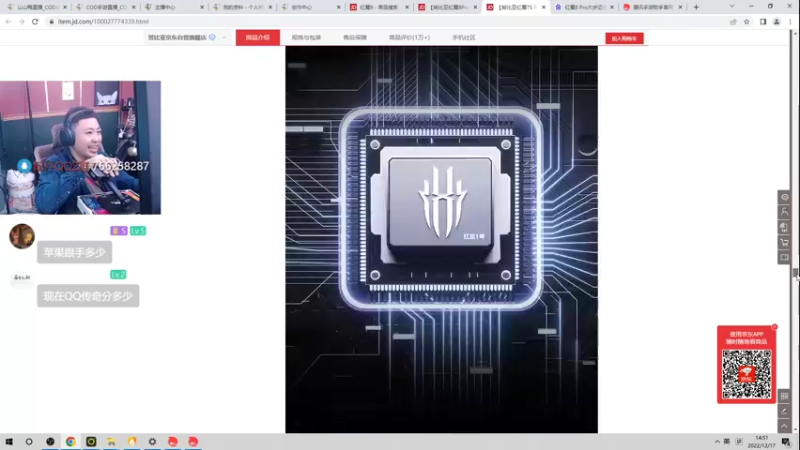The image size is (800, 450).
Task: Click the chat message 现在QQ传奇分多少
Action: coord(88,296)
